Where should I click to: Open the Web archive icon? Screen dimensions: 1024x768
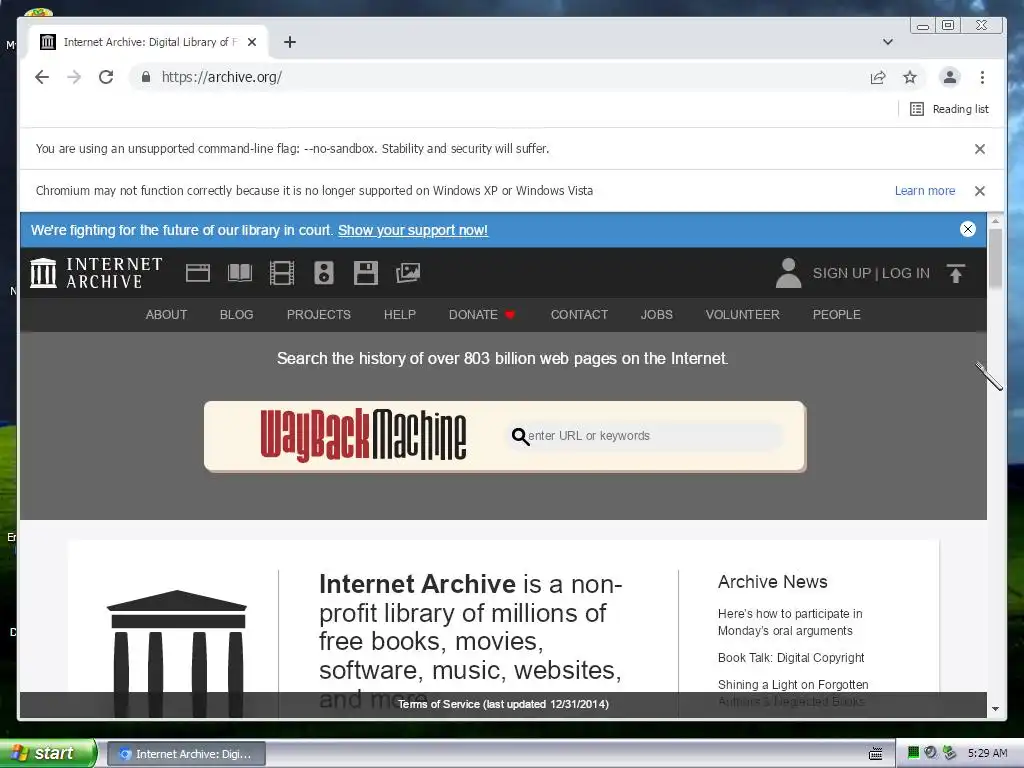[198, 273]
